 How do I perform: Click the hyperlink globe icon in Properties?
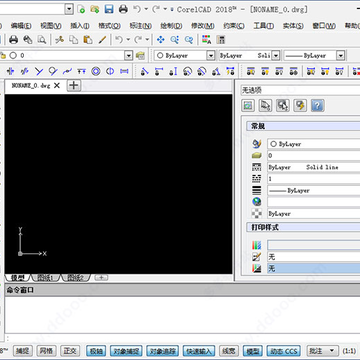[257, 202]
